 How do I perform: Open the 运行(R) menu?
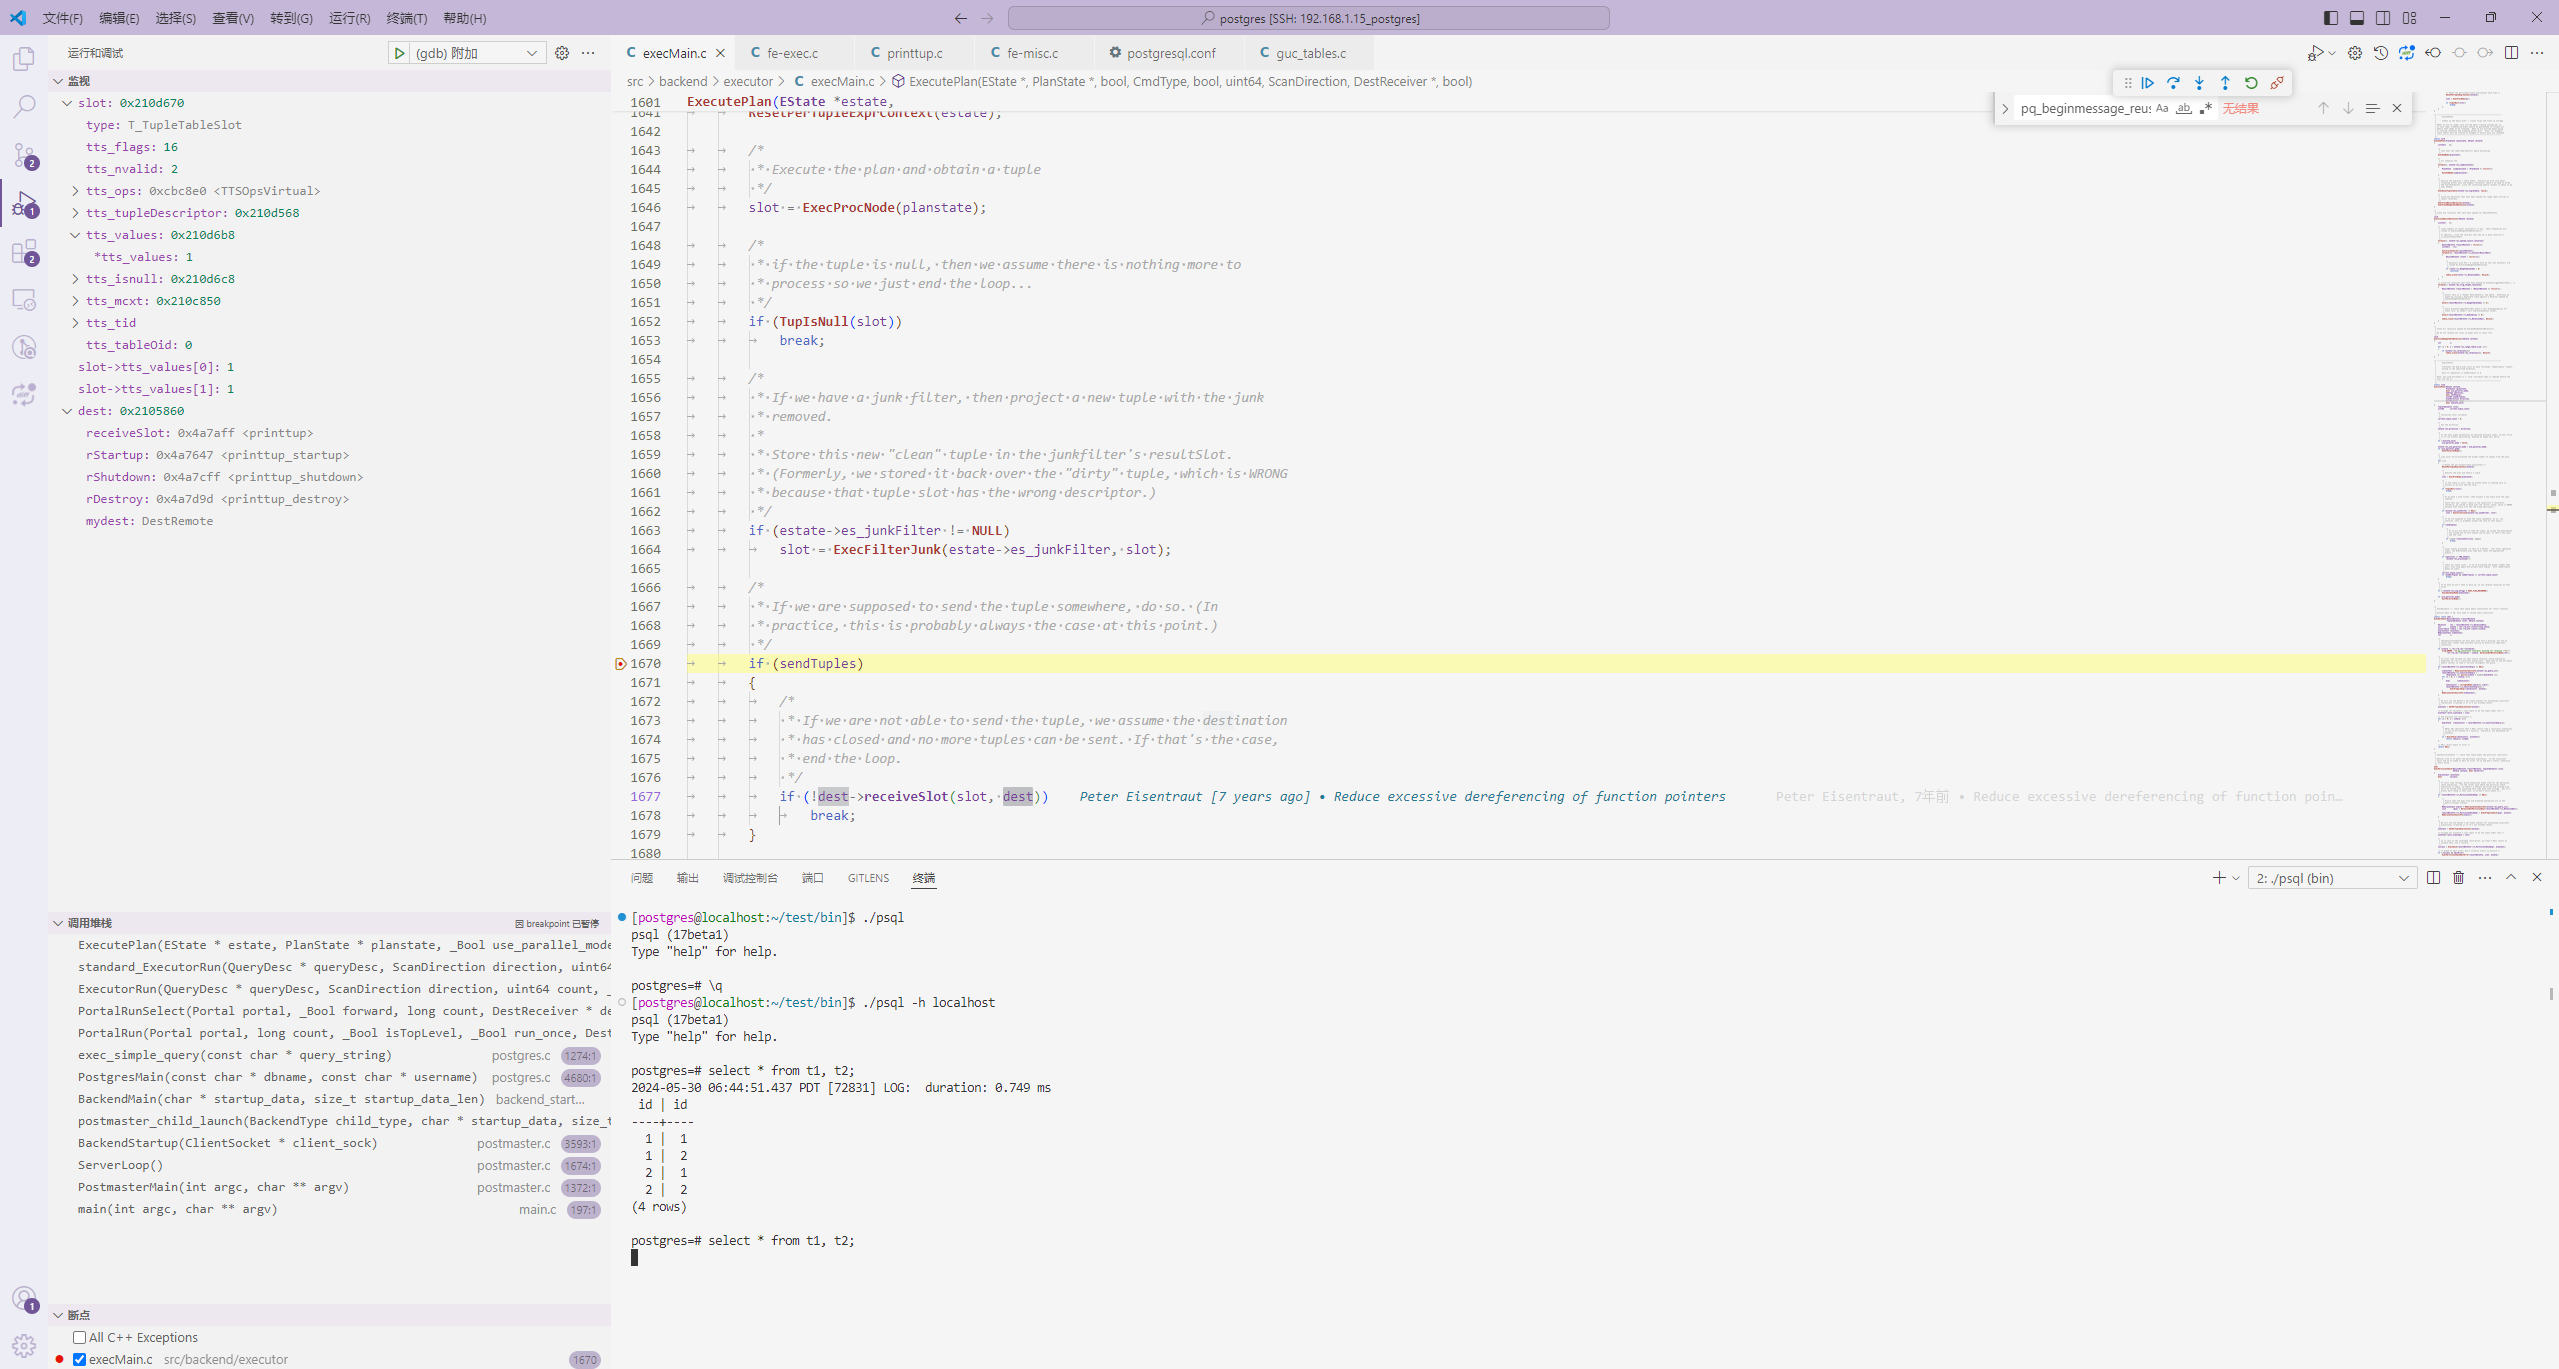(349, 18)
